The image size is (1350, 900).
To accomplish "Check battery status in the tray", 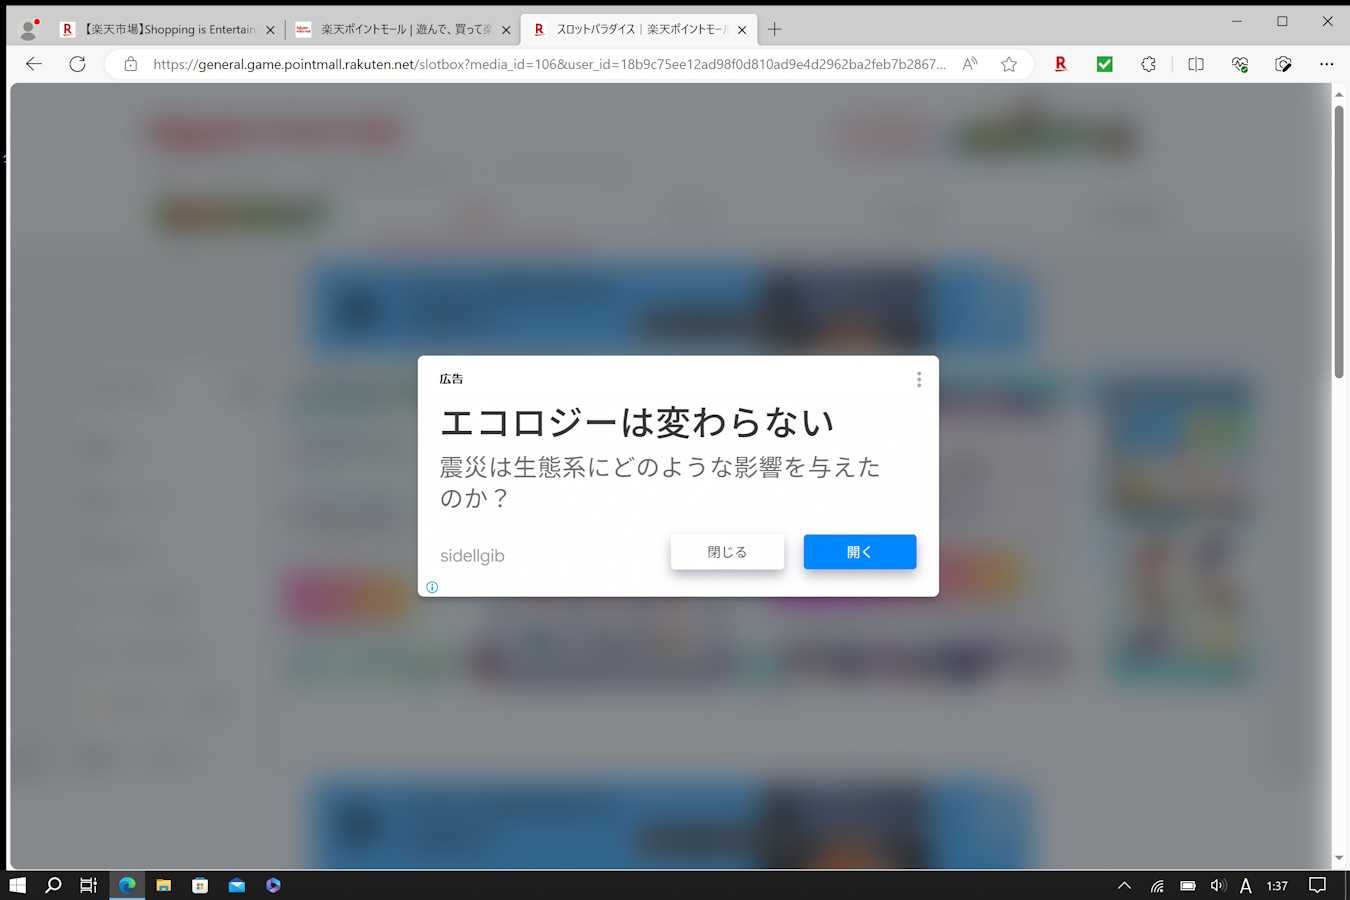I will point(1188,885).
